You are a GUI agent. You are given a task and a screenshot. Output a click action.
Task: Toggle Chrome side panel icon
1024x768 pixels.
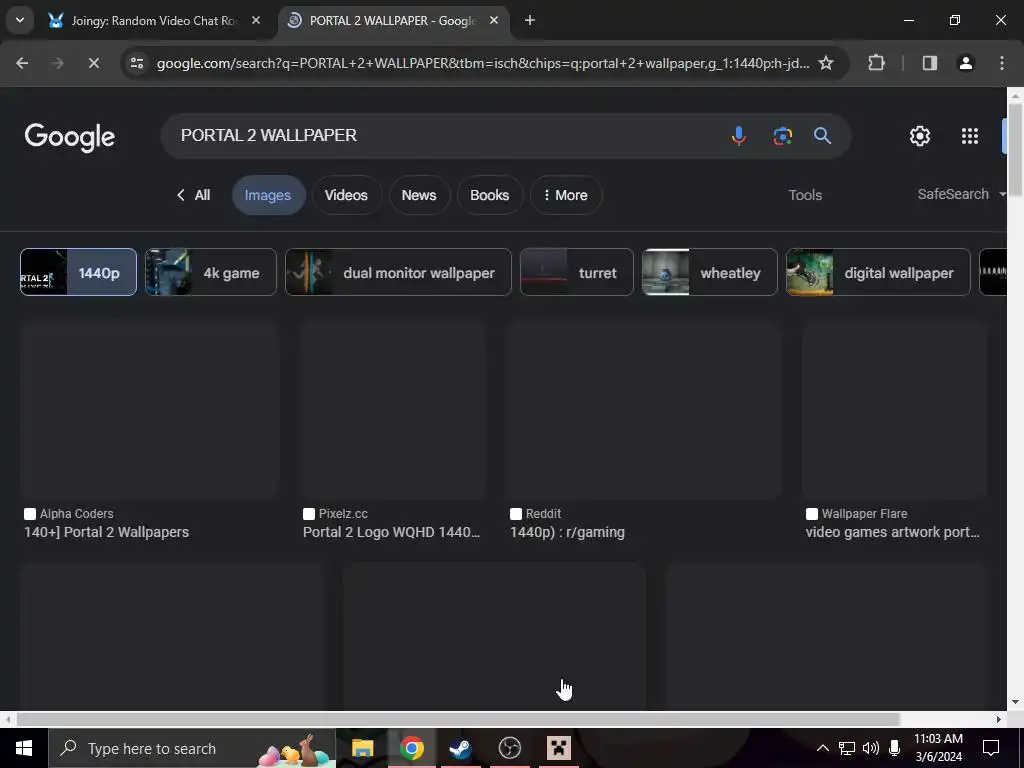929,63
